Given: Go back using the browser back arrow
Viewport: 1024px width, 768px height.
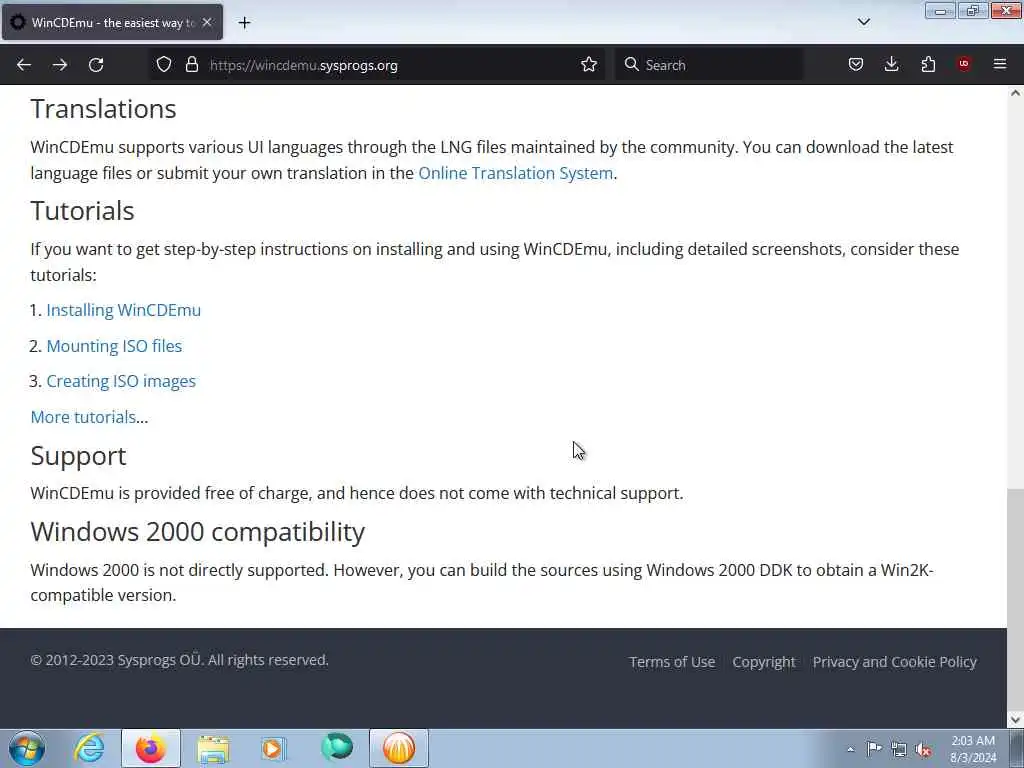Looking at the screenshot, I should pyautogui.click(x=24, y=65).
